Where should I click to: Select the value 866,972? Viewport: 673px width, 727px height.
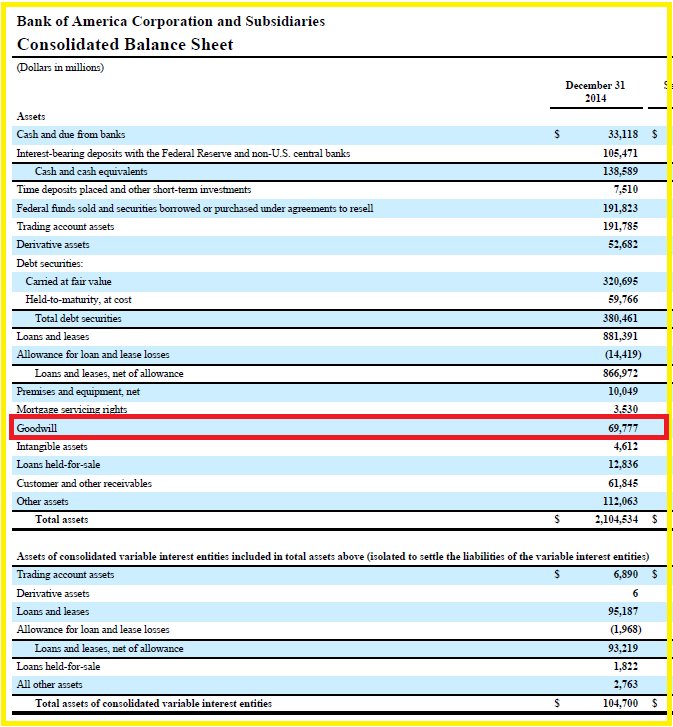pos(620,373)
